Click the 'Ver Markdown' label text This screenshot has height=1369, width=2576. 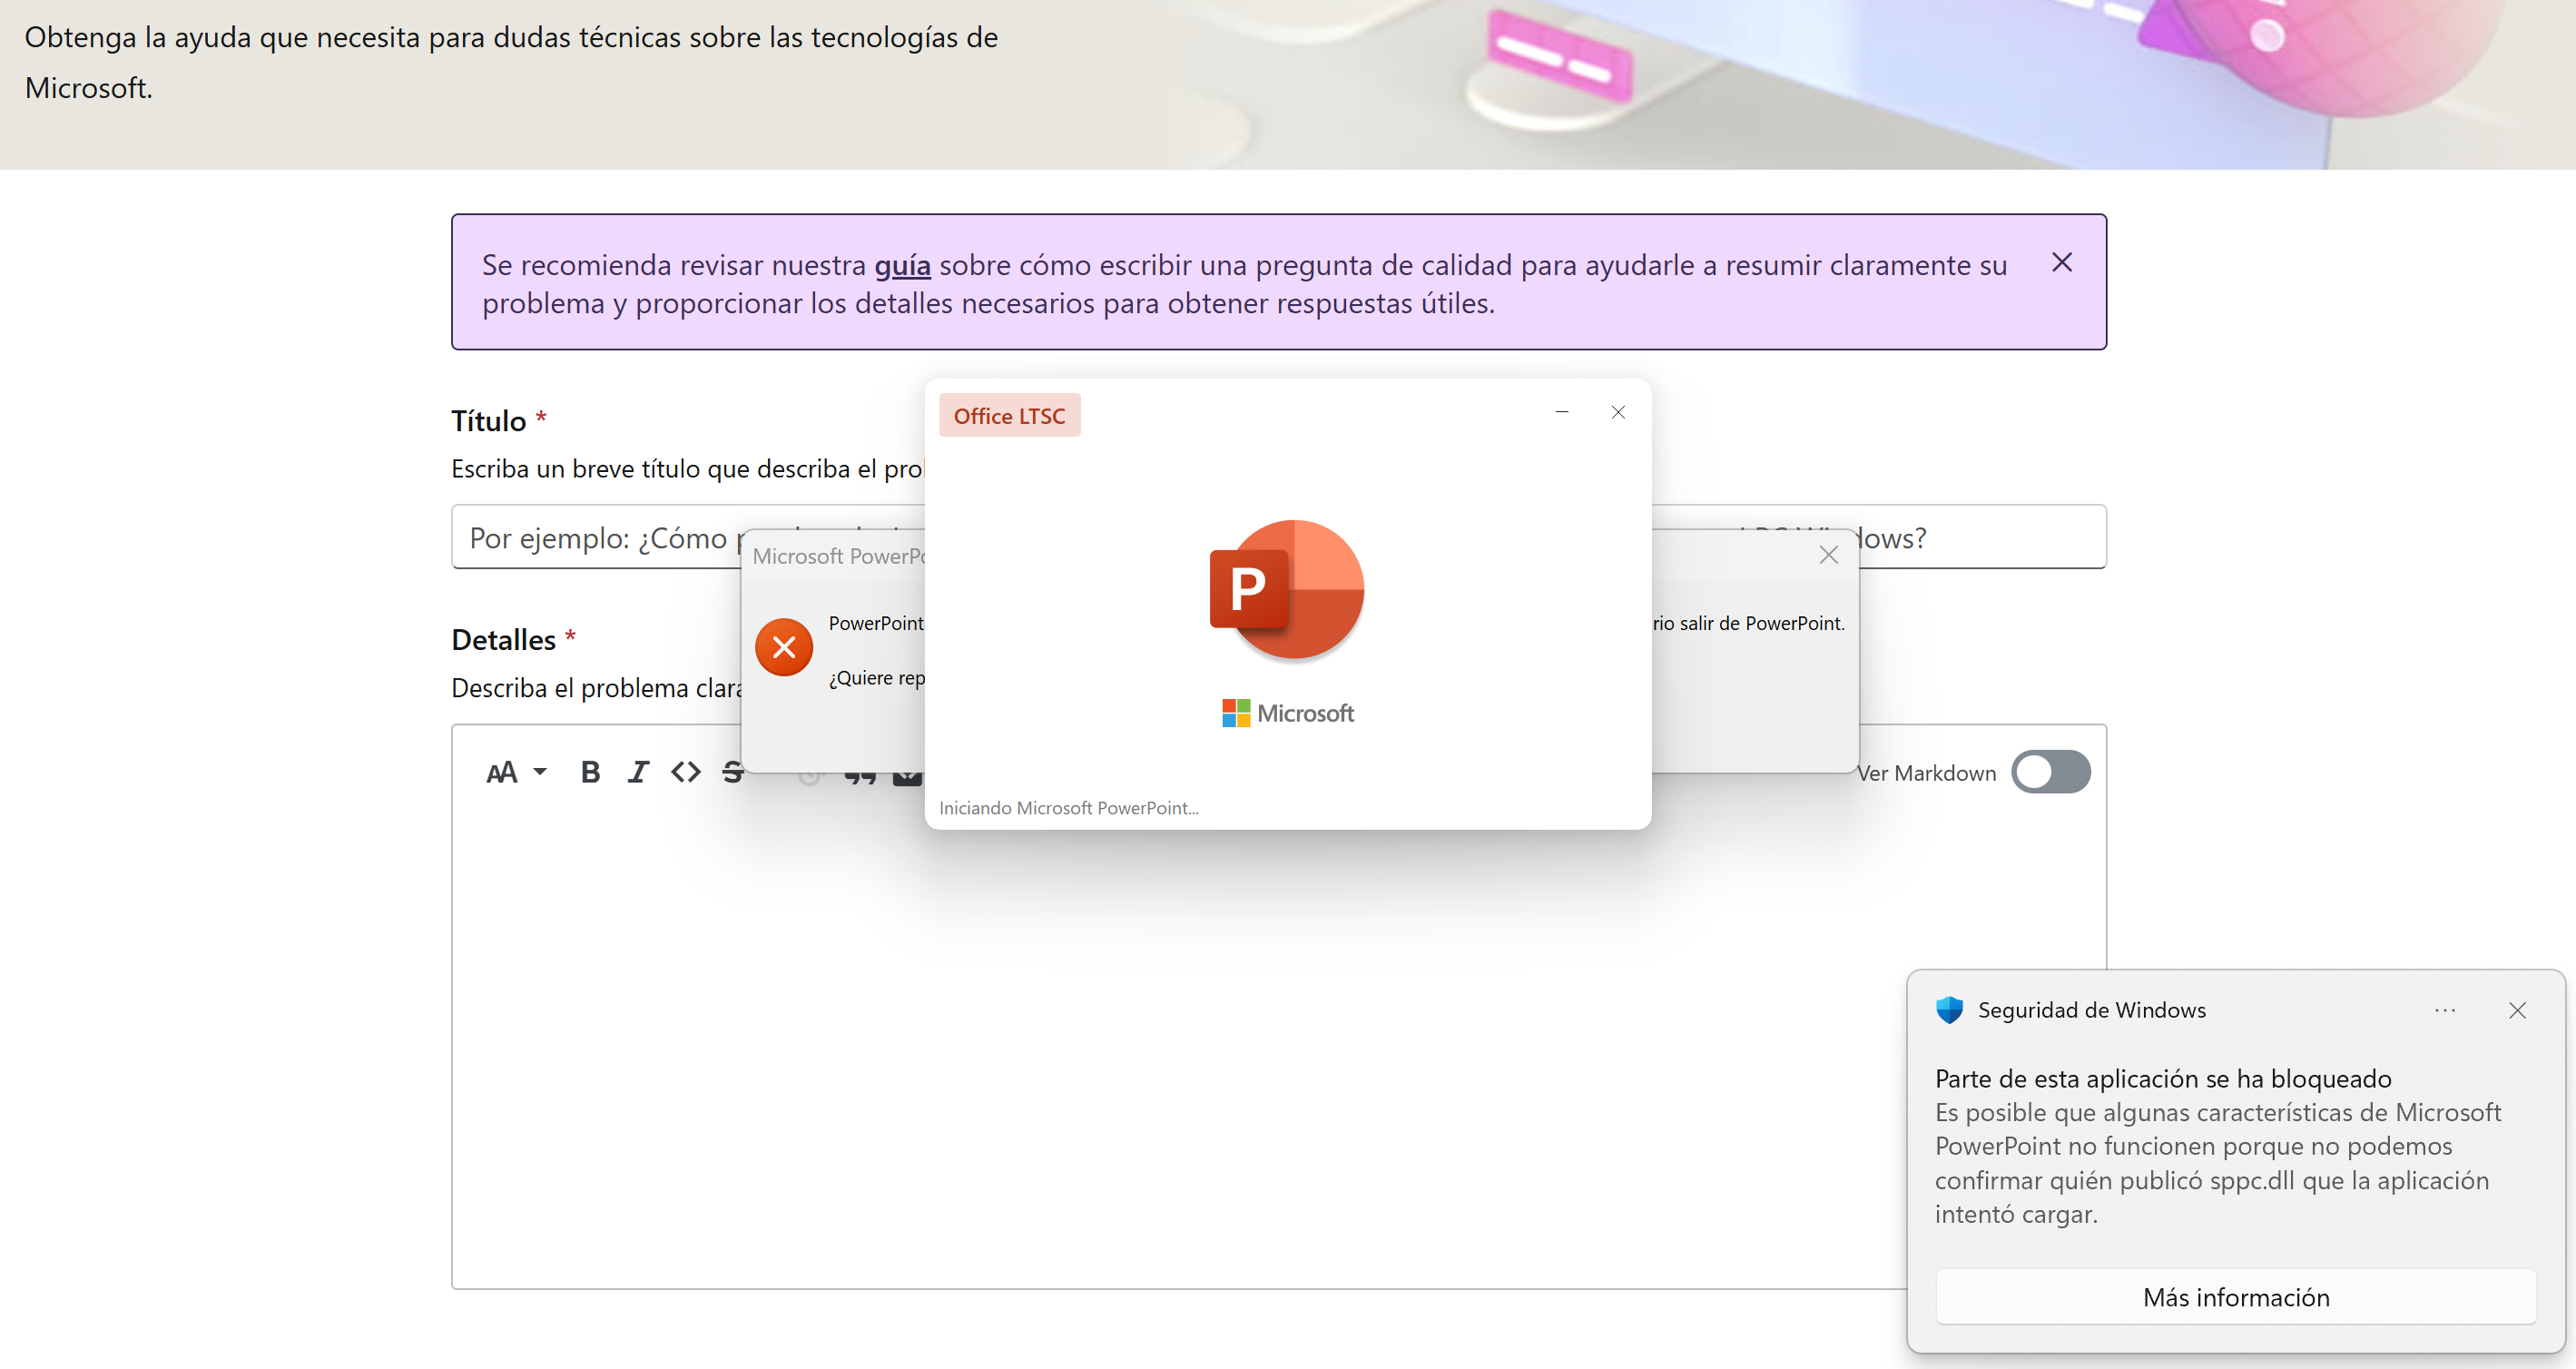point(1926,773)
